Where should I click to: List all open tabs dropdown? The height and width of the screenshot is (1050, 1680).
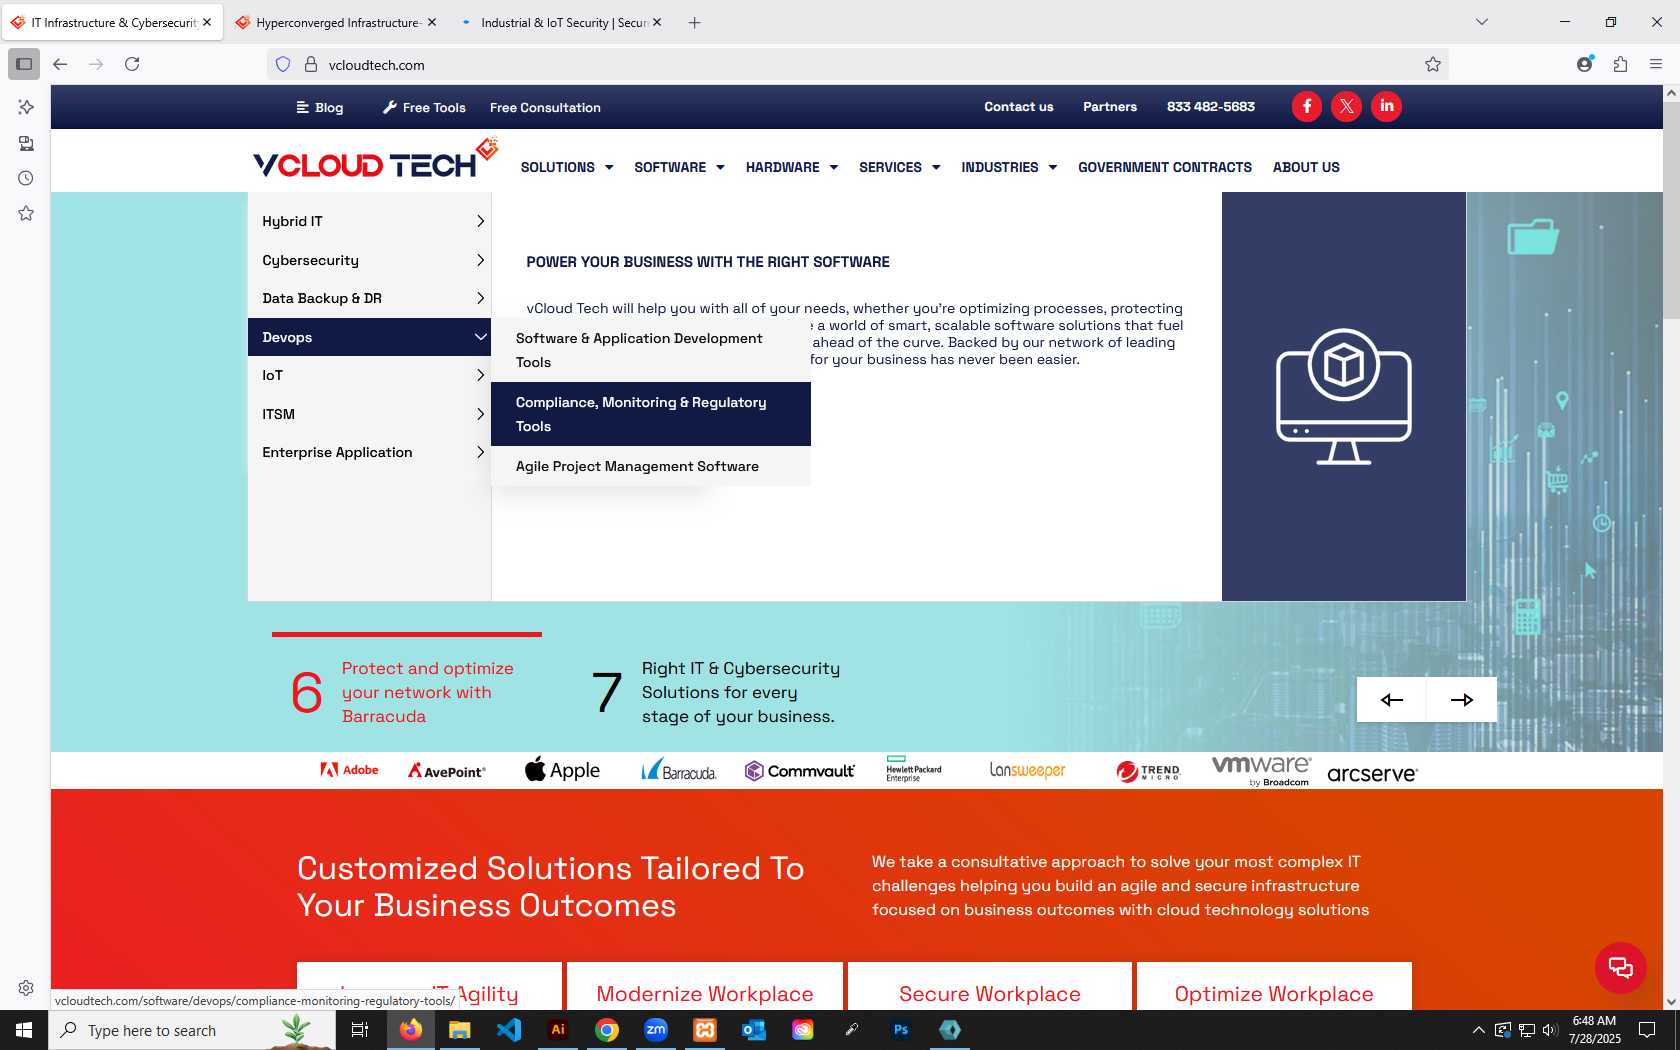(x=1482, y=22)
